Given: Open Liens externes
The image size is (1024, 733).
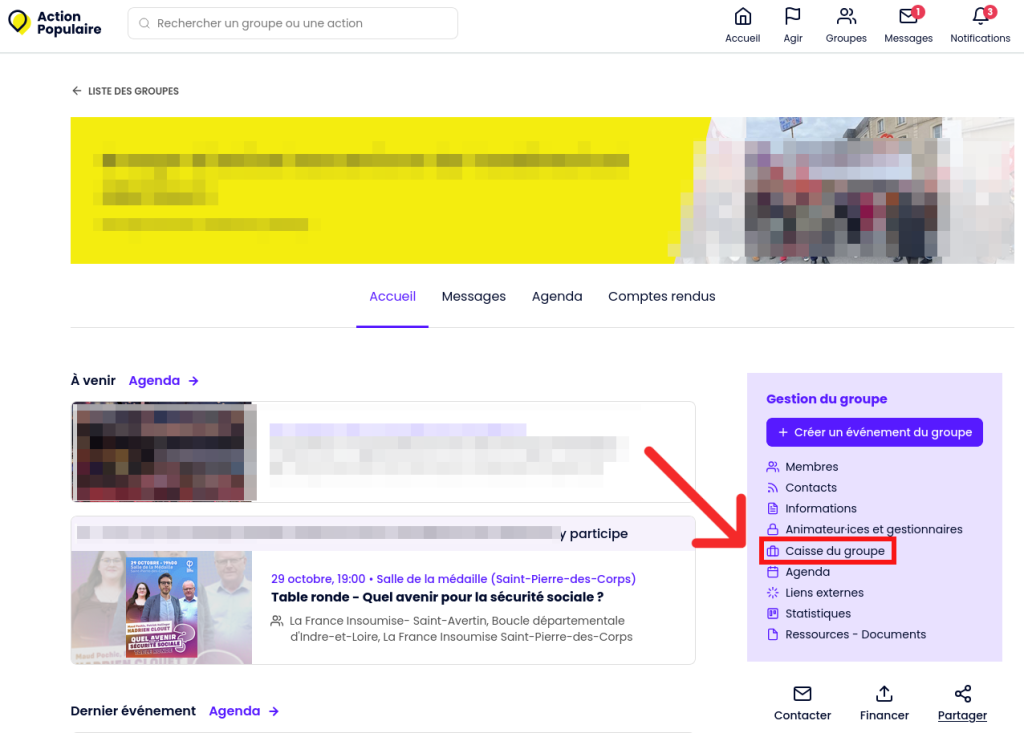Looking at the screenshot, I should tap(824, 593).
